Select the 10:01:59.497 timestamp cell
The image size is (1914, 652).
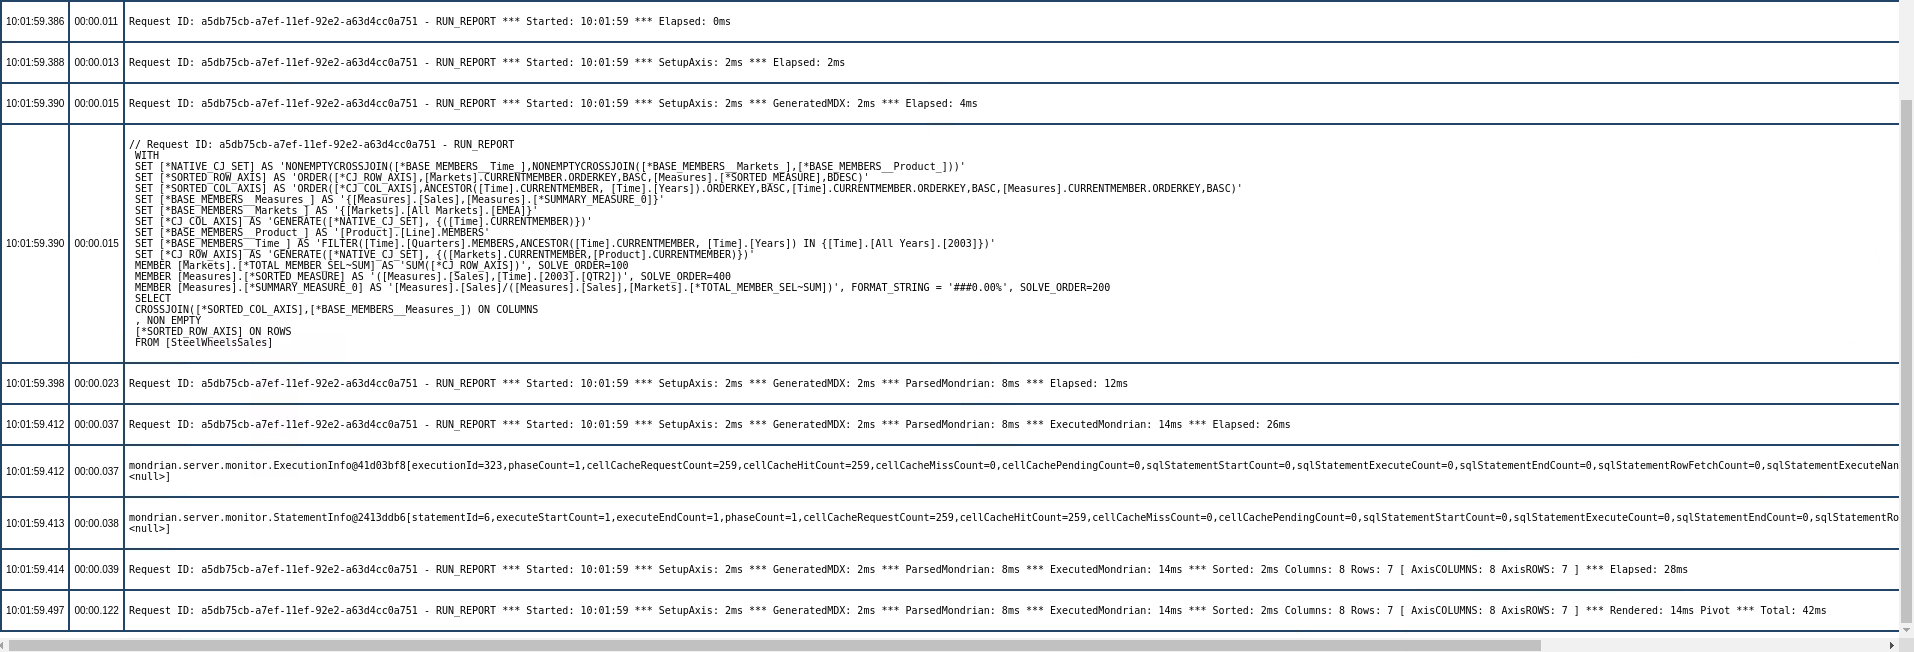(34, 610)
